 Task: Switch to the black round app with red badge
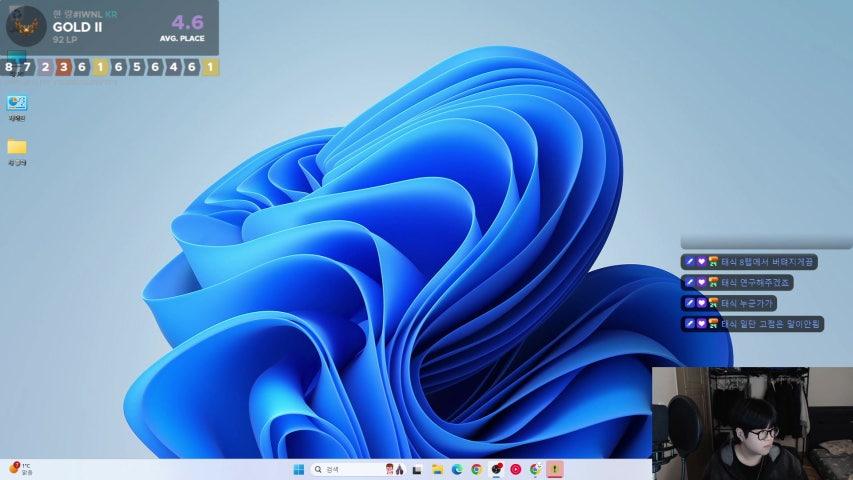[x=496, y=469]
